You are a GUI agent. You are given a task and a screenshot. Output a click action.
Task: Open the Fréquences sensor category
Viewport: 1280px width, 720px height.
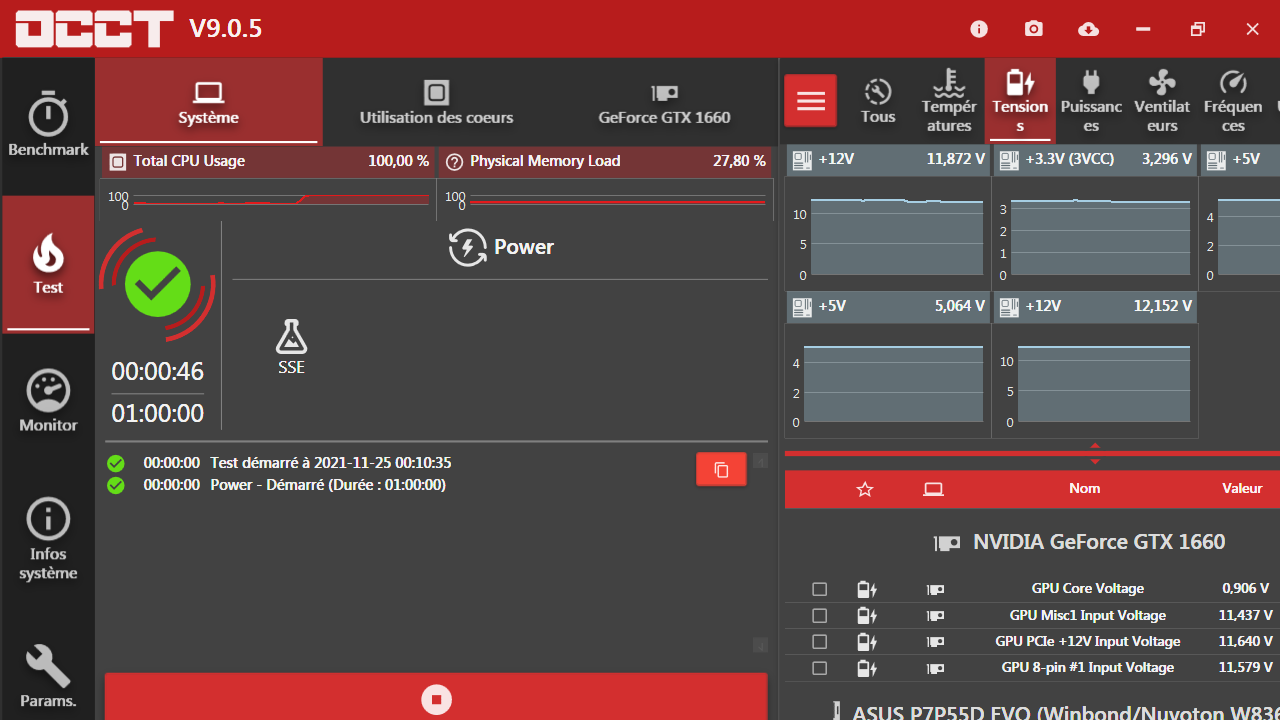[x=1233, y=101]
